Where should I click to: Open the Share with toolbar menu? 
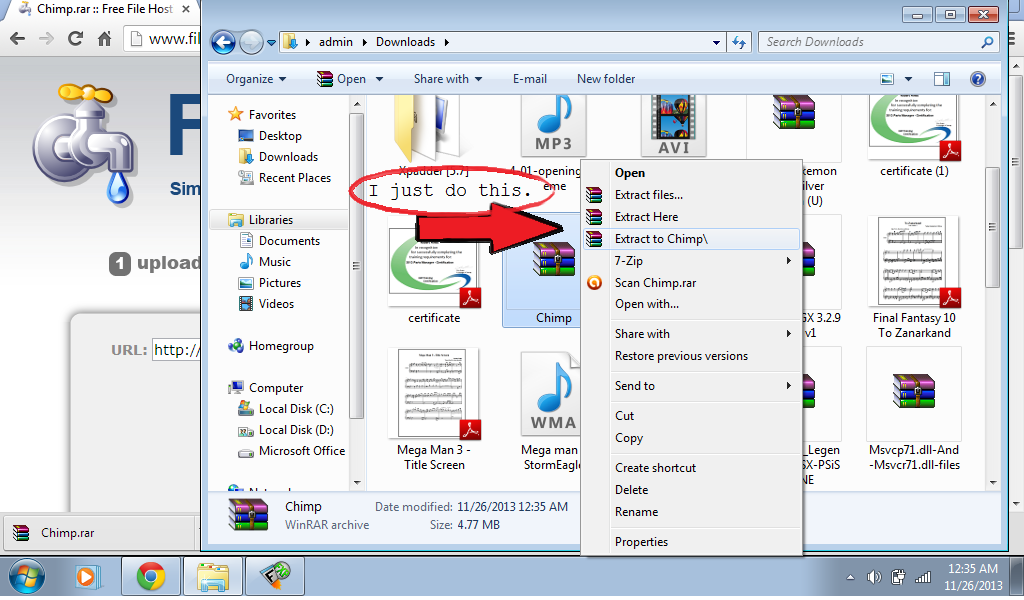[x=448, y=79]
